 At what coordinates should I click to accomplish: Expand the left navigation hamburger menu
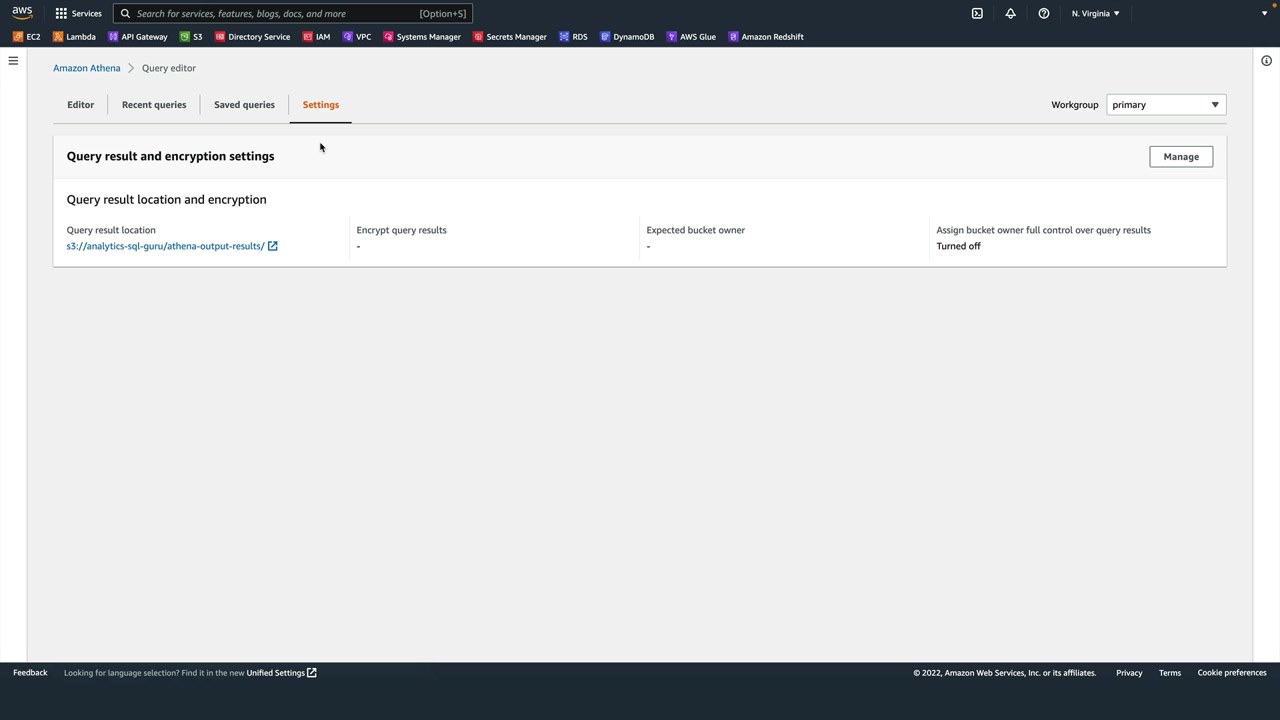pos(13,61)
